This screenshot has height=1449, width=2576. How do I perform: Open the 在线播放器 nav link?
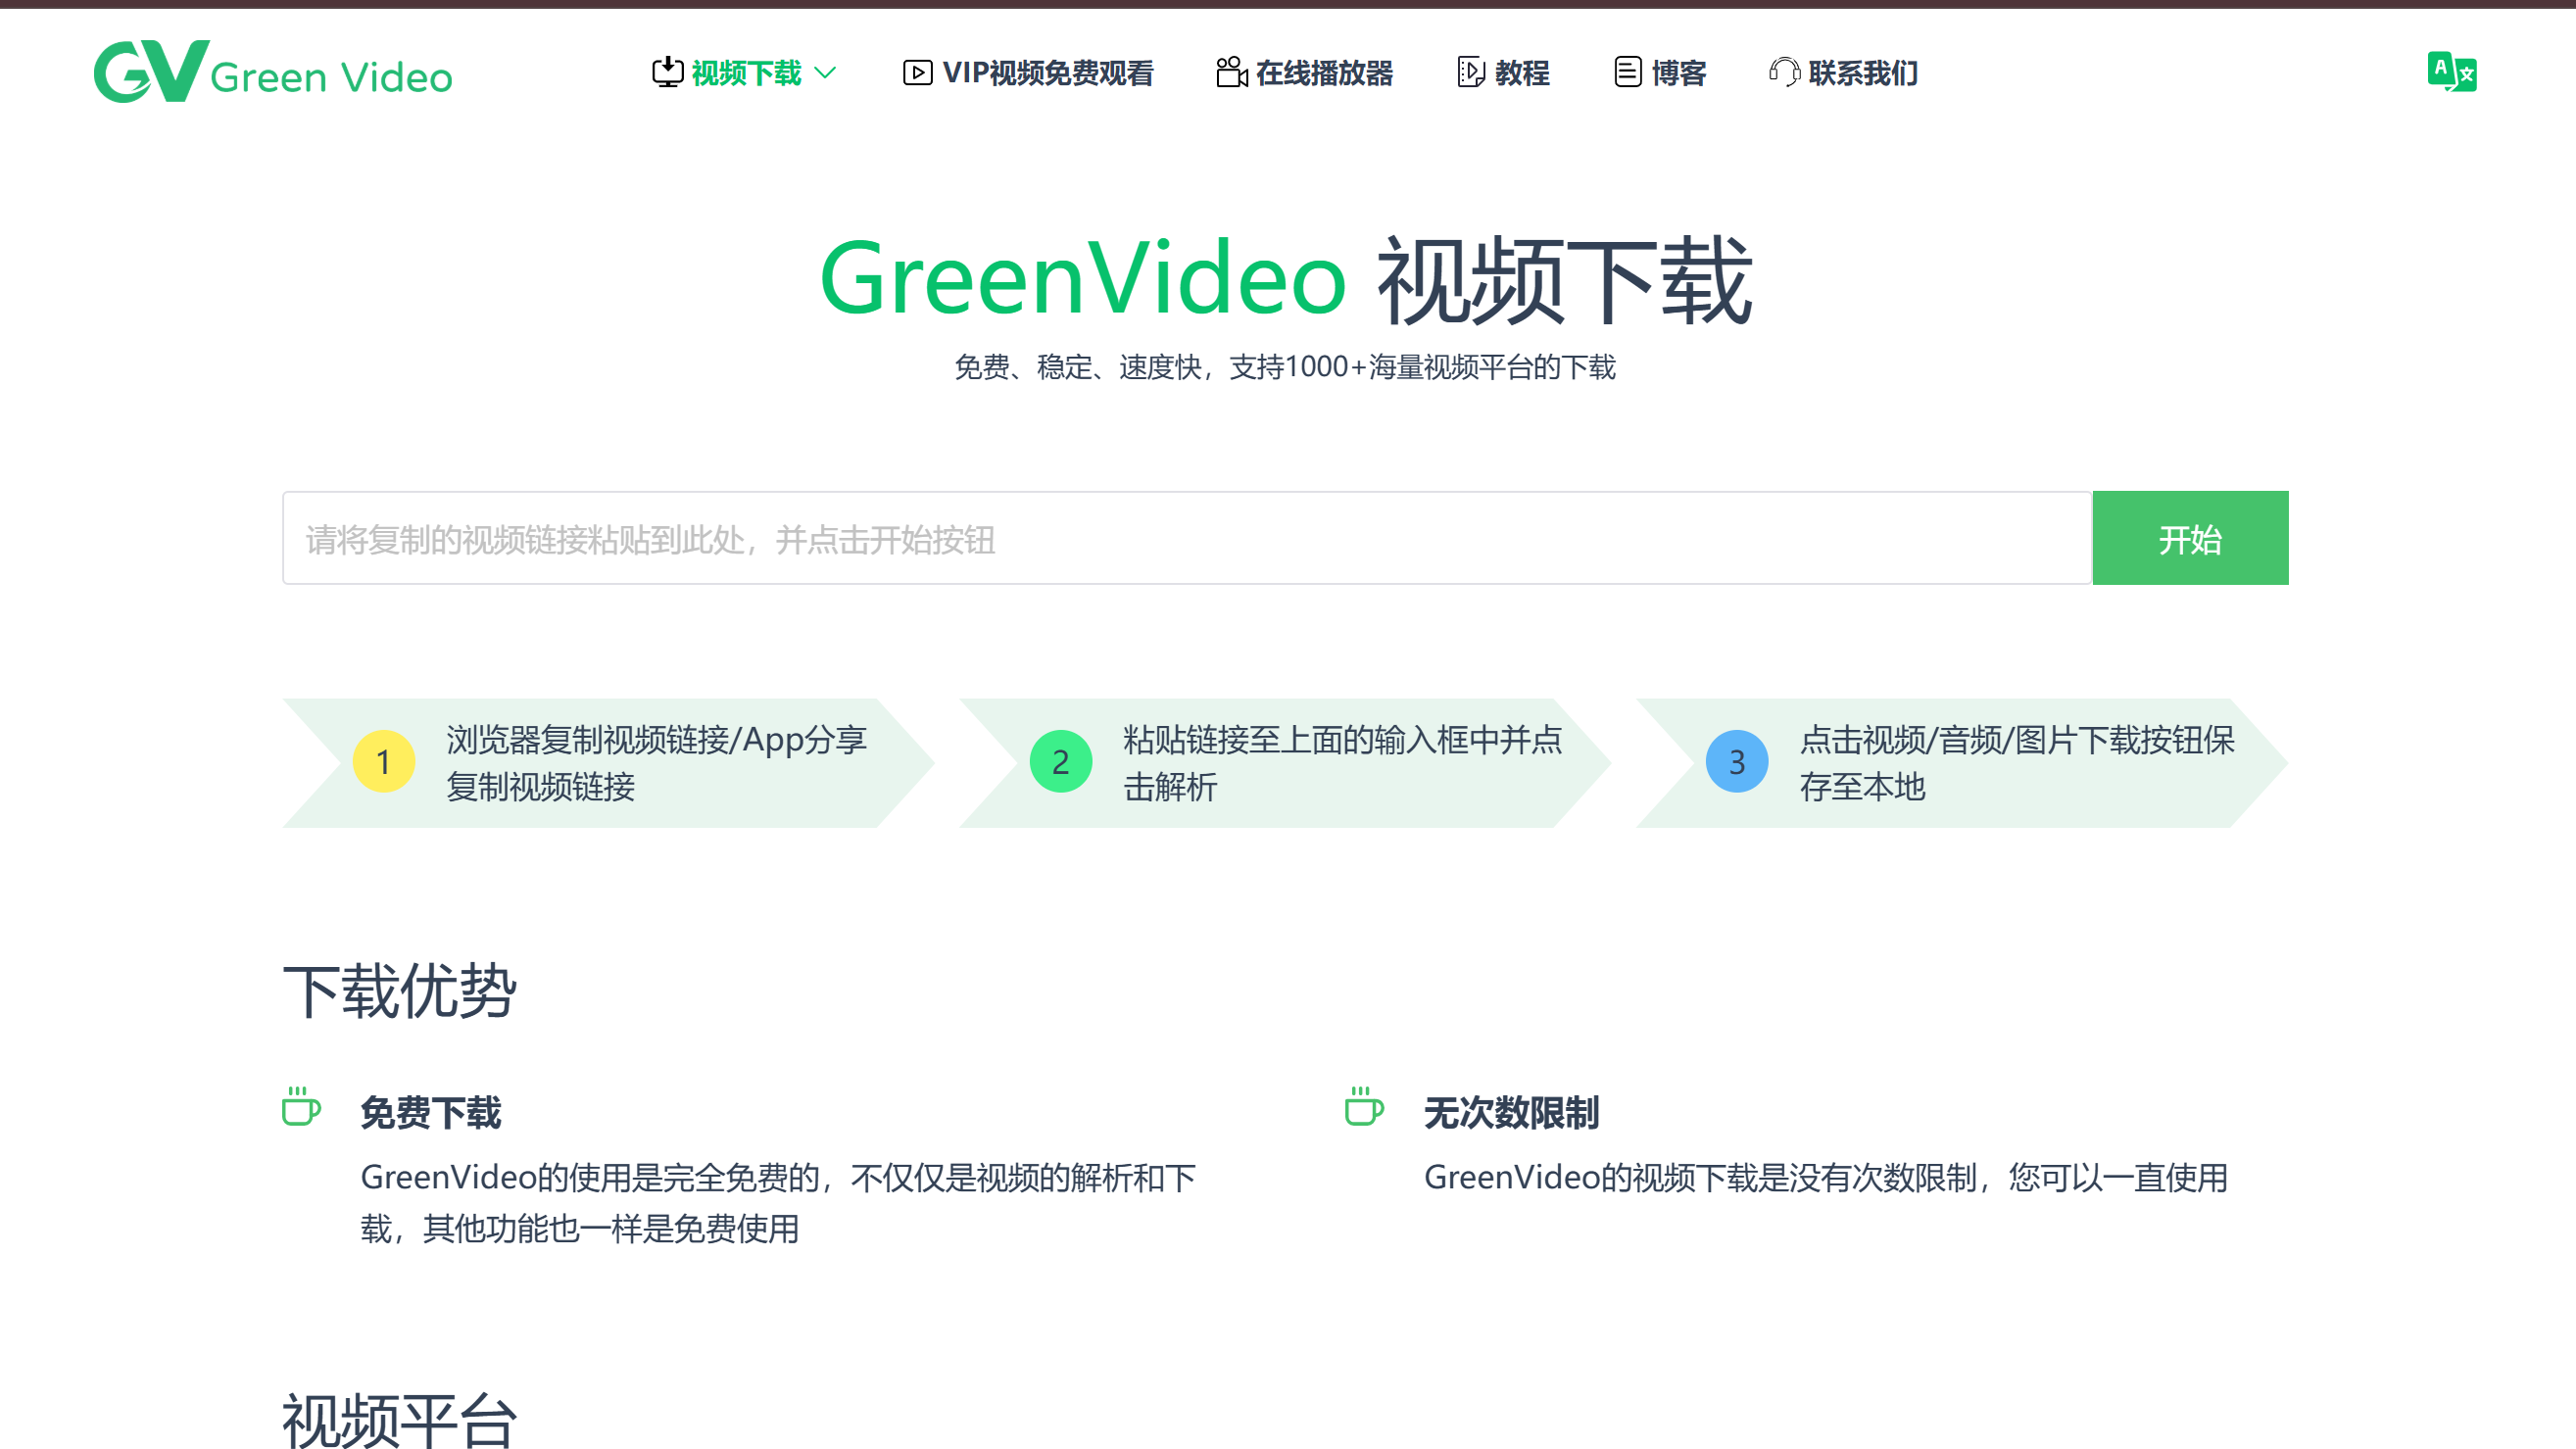click(x=1323, y=73)
